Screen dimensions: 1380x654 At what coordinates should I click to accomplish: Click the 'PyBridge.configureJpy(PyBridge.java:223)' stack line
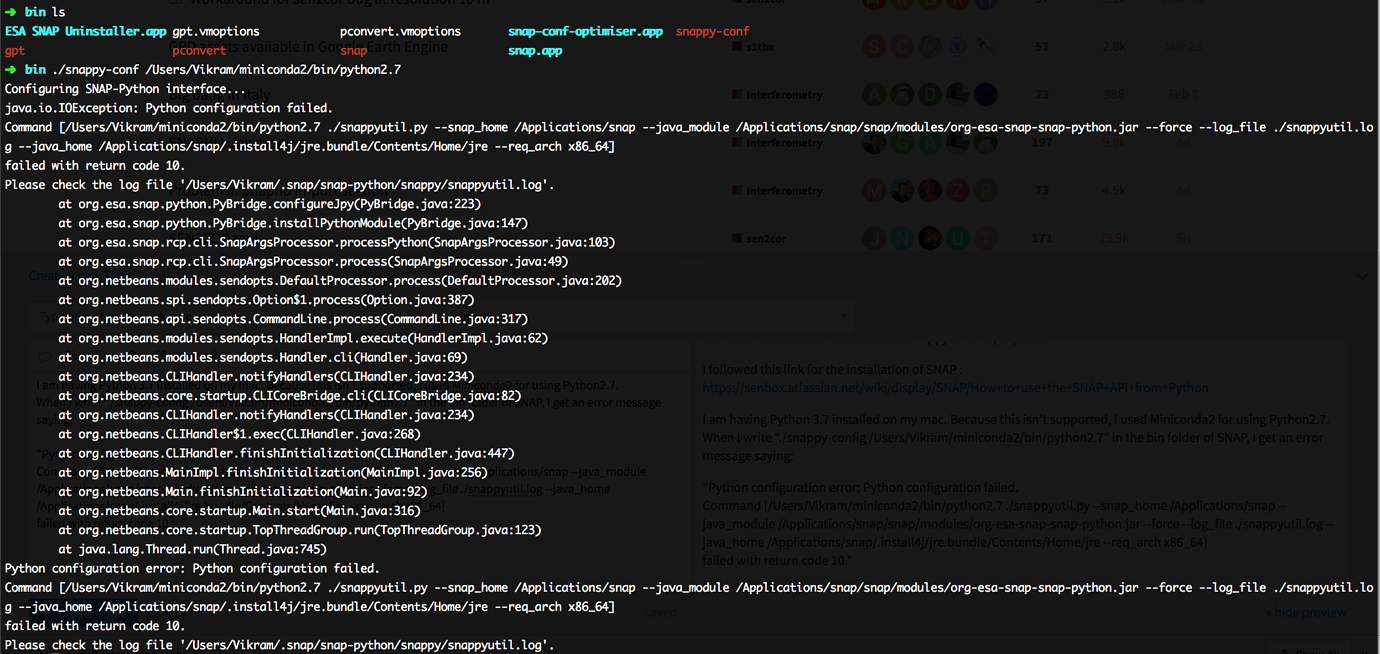[270, 204]
